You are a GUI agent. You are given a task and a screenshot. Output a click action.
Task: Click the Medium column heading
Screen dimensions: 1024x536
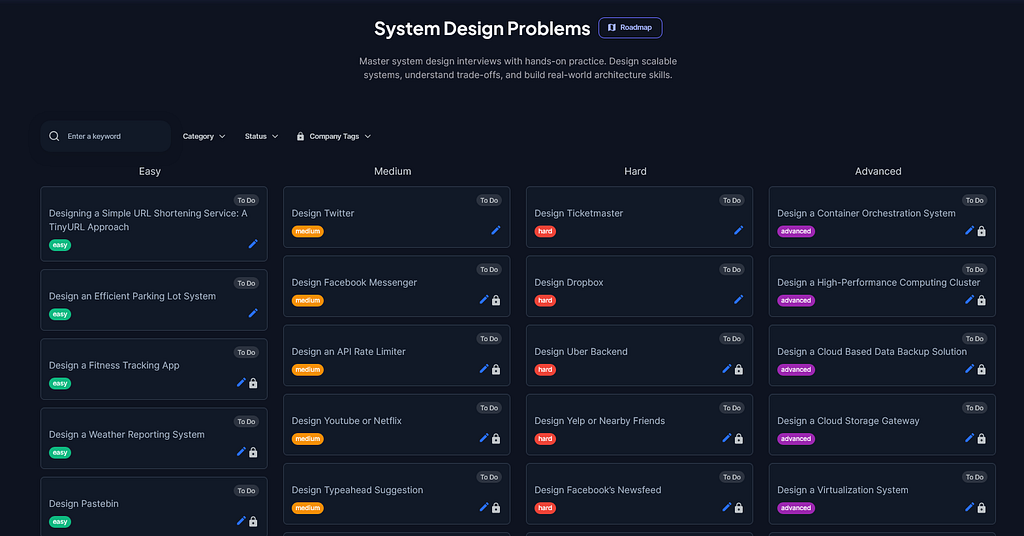[392, 172]
